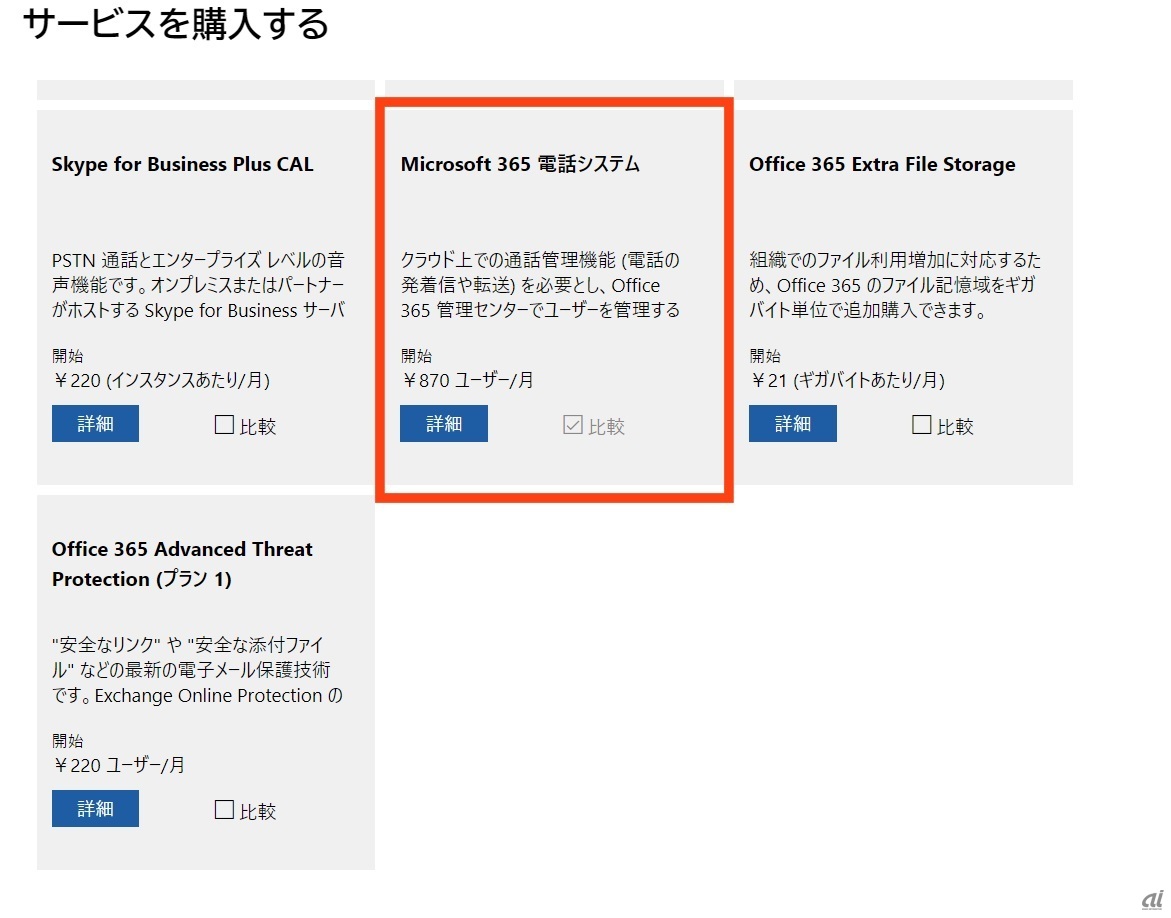
Task: Toggle 比較 checkbox on Microsoft 365 電話システム
Action: tap(573, 425)
